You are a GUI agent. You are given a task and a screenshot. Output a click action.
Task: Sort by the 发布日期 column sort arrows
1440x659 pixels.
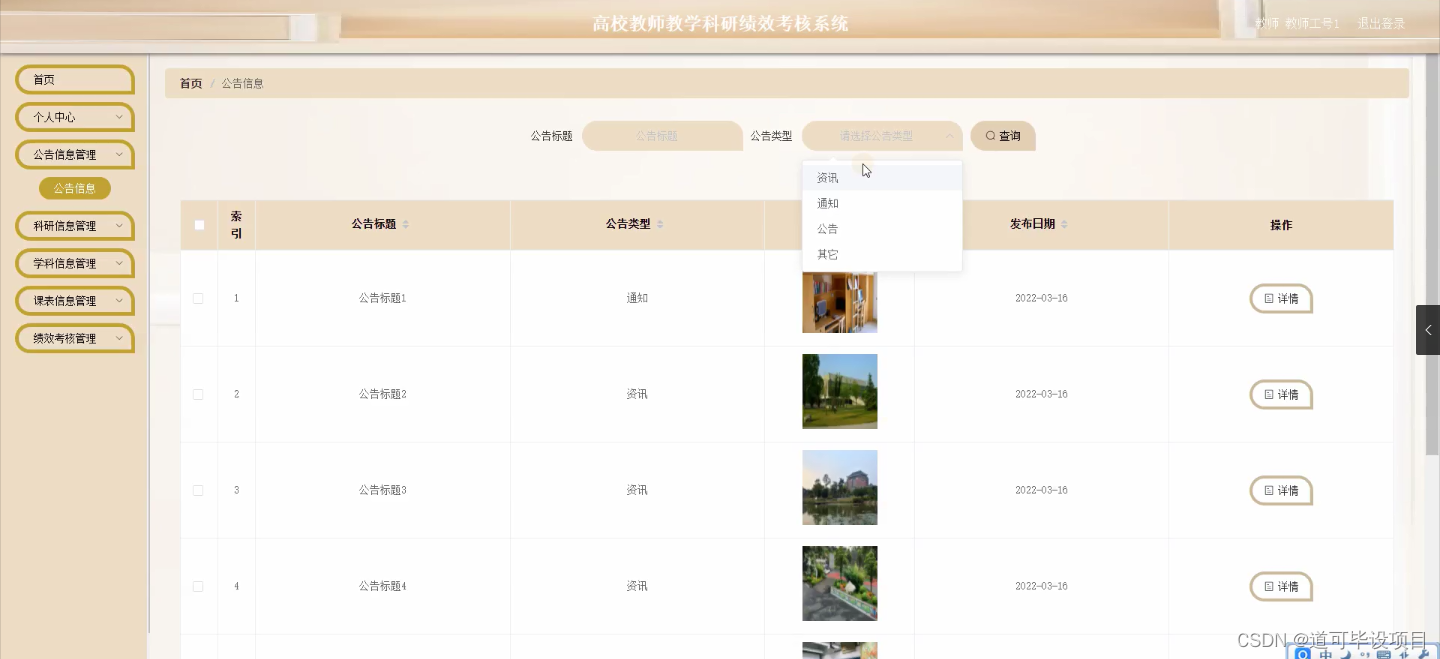point(1064,225)
